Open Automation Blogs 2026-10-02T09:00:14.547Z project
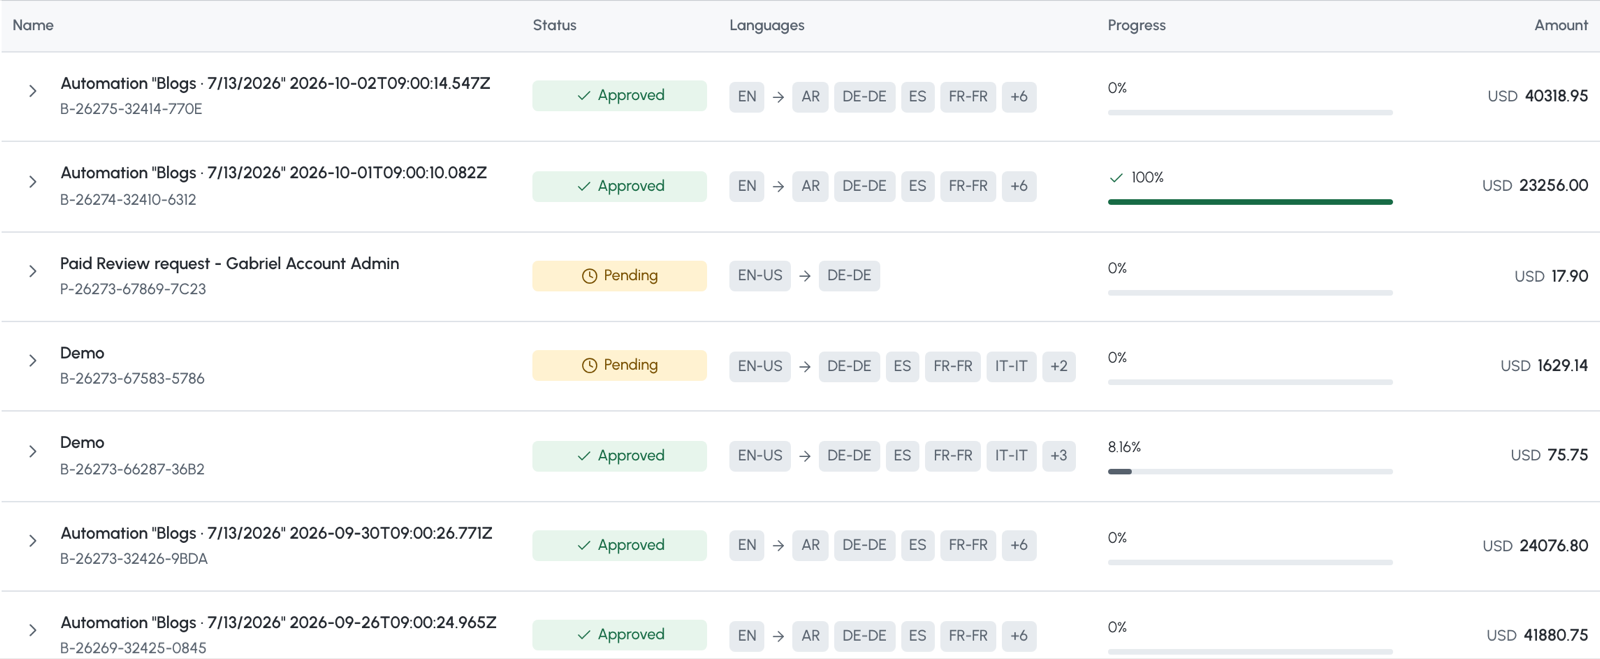The image size is (1600, 659). point(275,83)
